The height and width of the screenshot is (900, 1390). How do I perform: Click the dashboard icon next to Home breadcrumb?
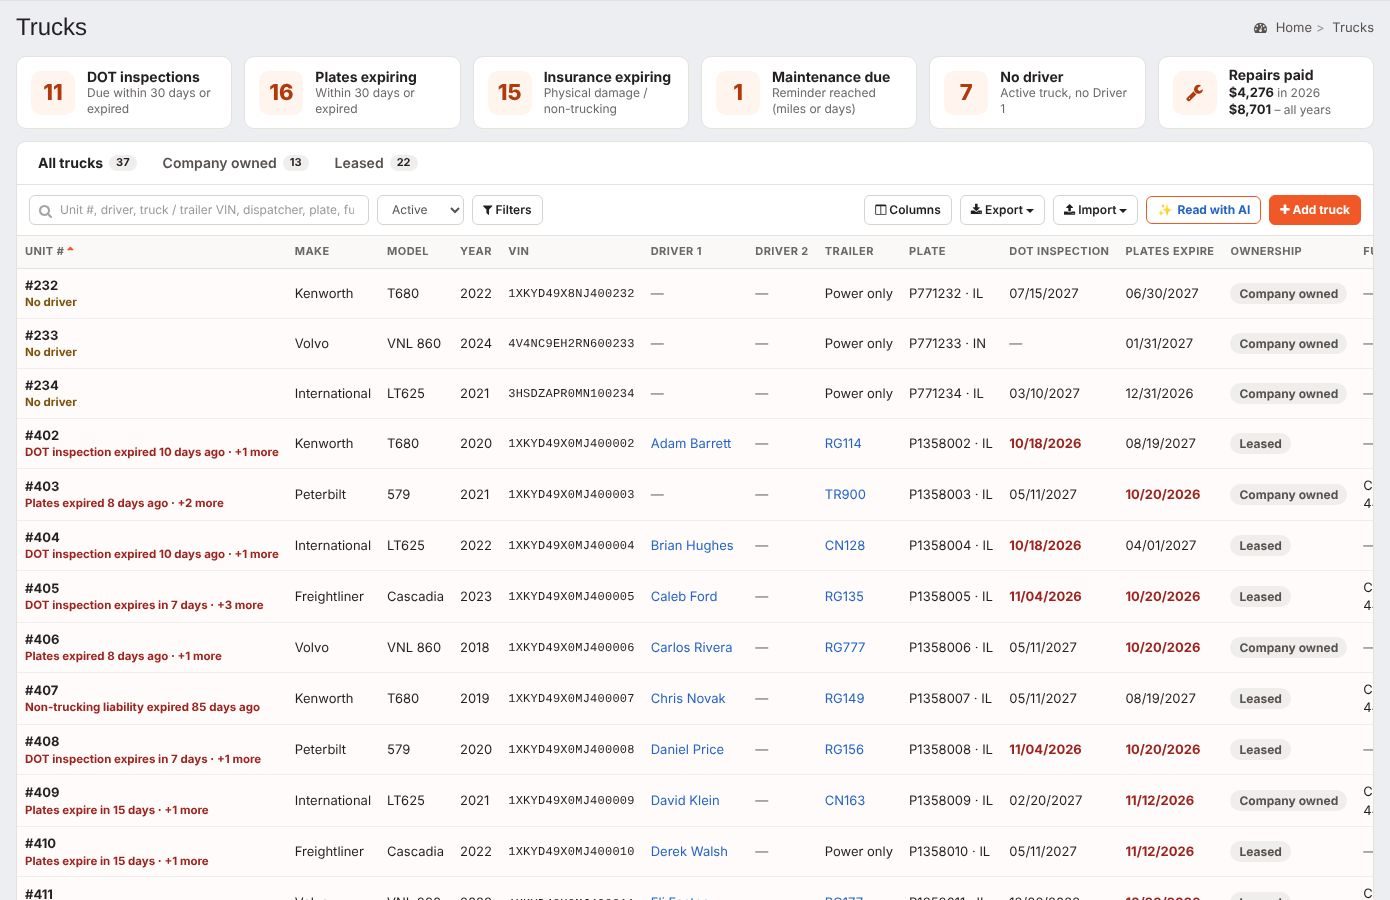[x=1260, y=28]
